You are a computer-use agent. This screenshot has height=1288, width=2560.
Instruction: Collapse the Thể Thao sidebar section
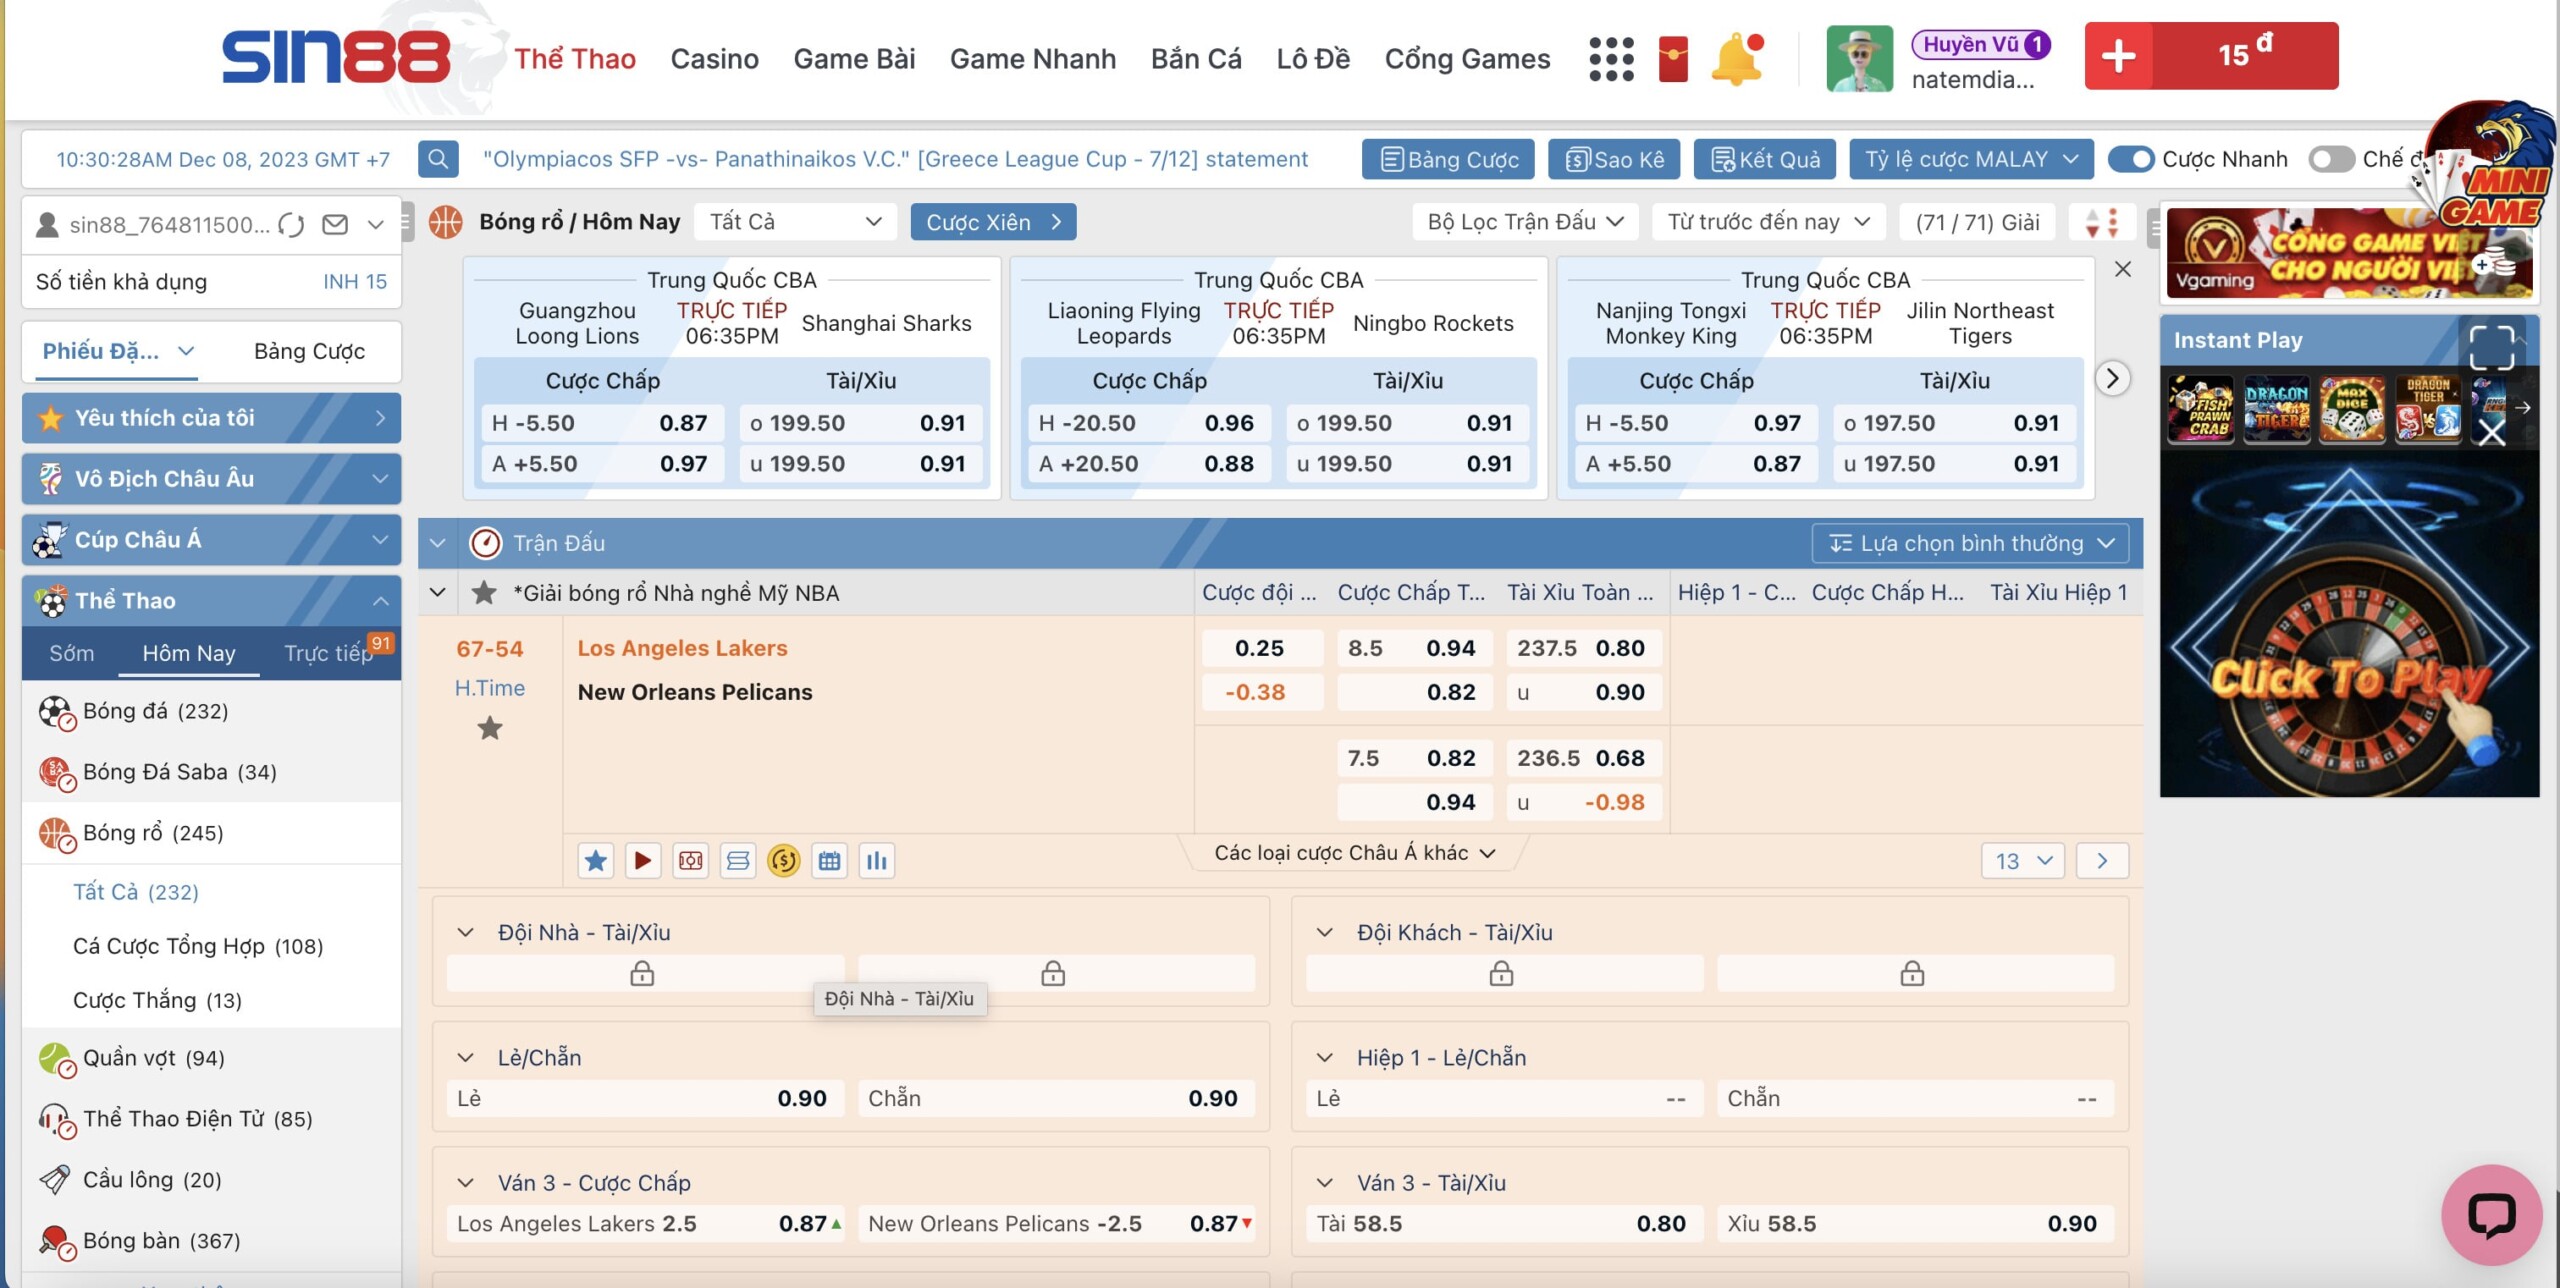point(380,601)
